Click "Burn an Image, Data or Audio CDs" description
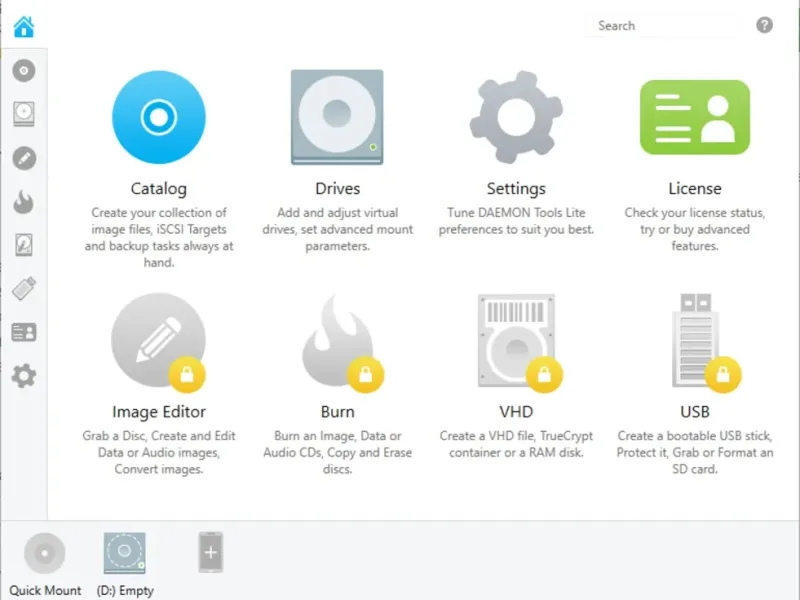Viewport: 800px width, 600px height. [337, 452]
